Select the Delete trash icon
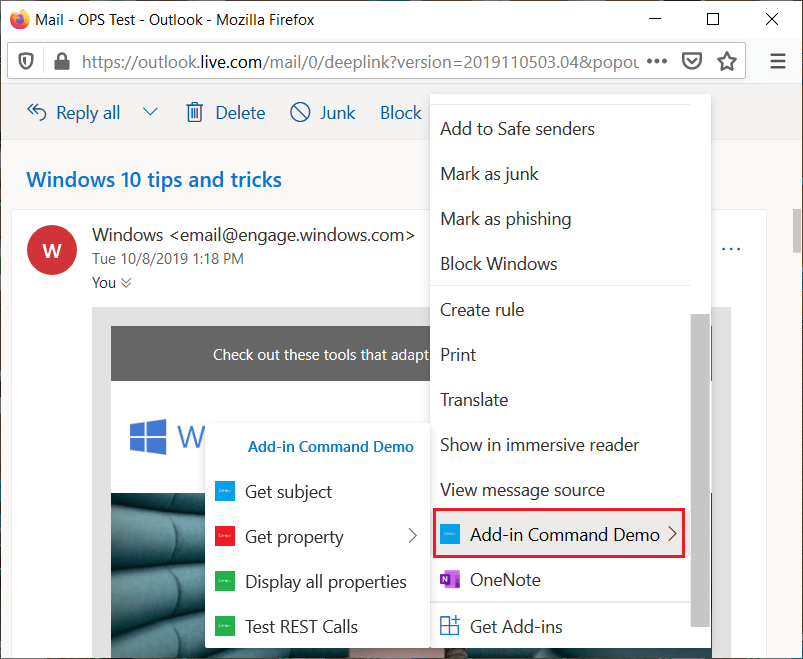 194,112
